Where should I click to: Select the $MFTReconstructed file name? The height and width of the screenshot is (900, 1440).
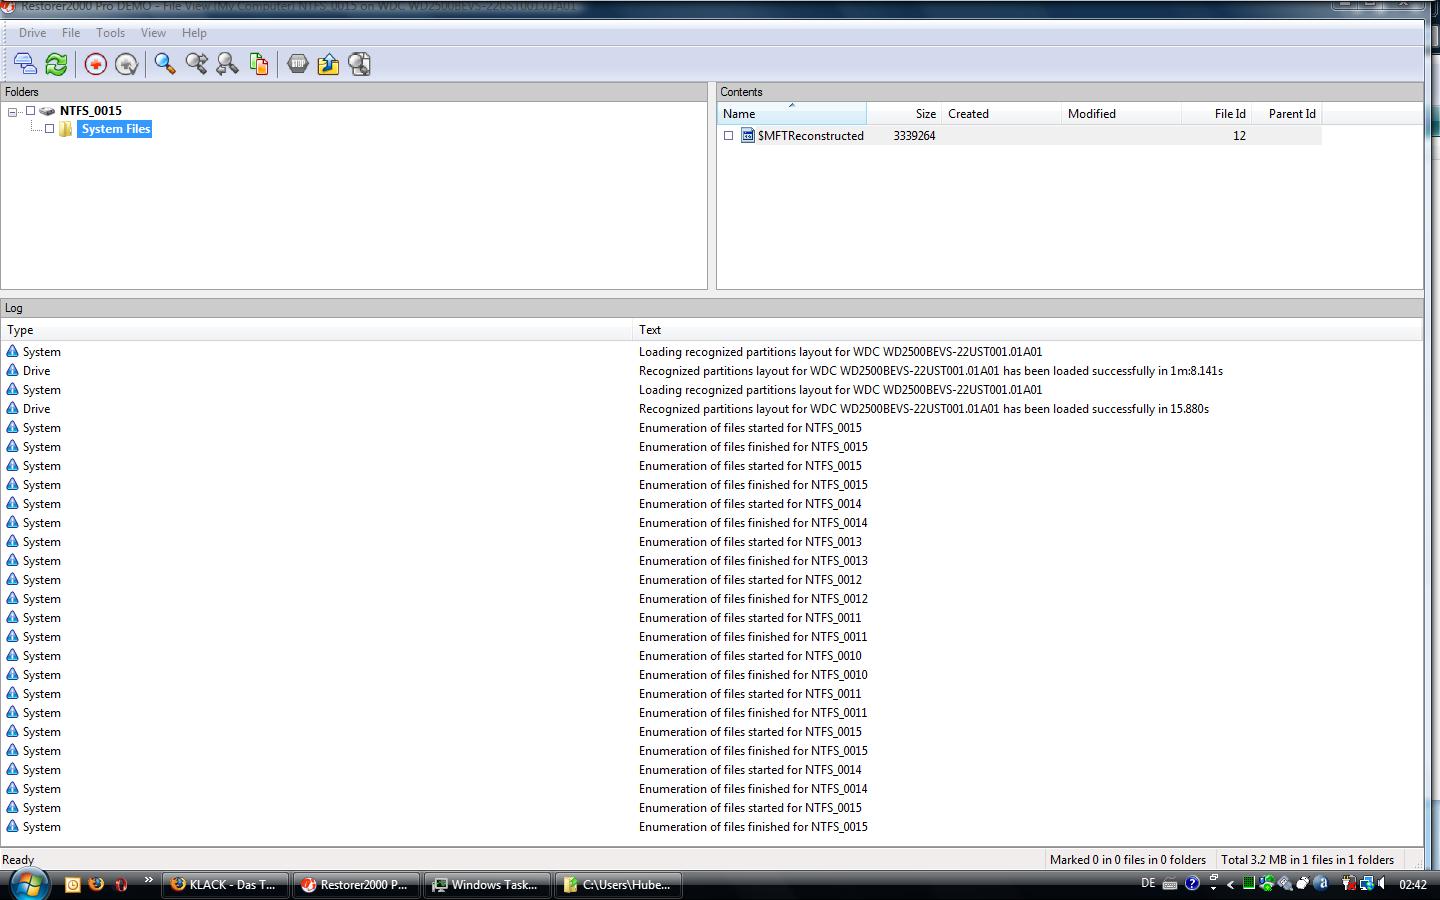pyautogui.click(x=810, y=136)
